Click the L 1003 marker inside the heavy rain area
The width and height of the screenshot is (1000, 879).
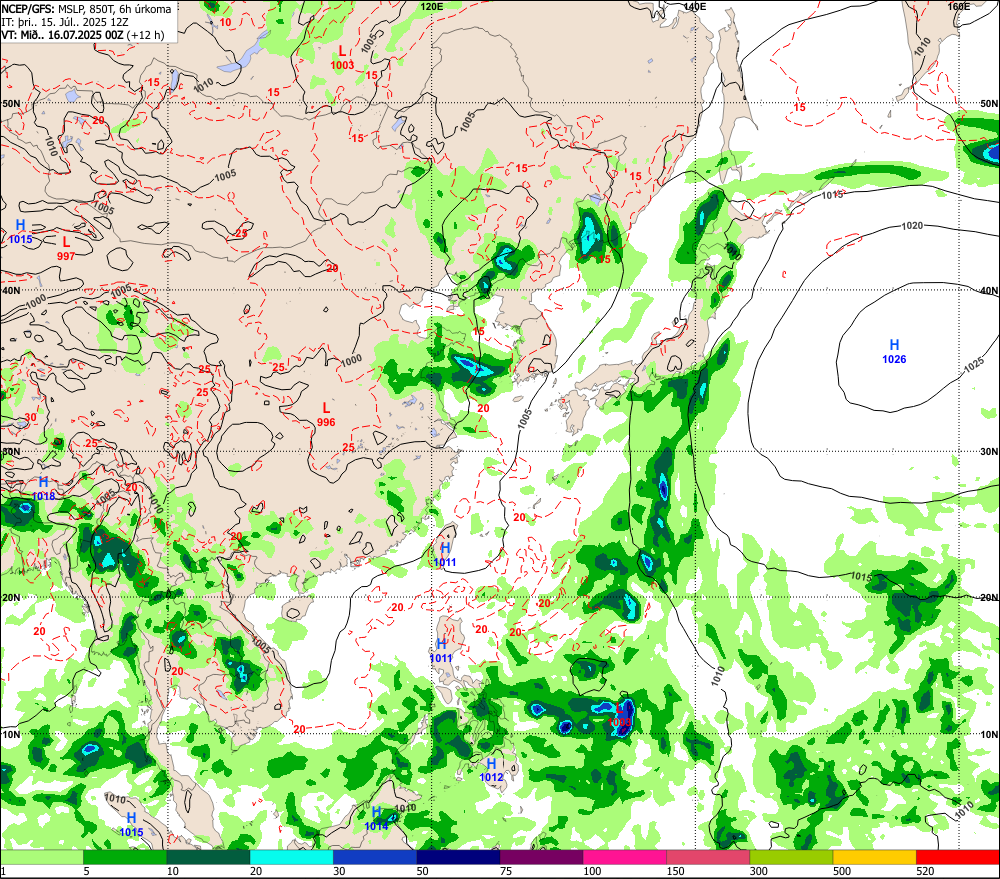pos(620,715)
